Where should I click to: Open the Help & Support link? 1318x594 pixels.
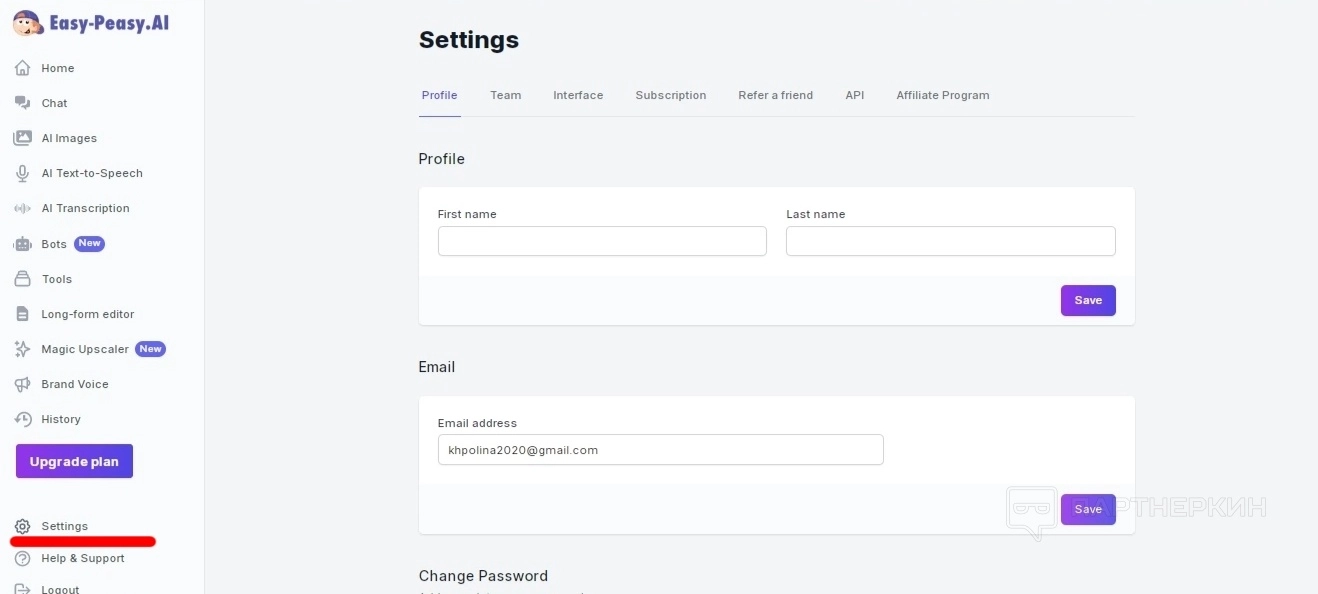point(82,558)
